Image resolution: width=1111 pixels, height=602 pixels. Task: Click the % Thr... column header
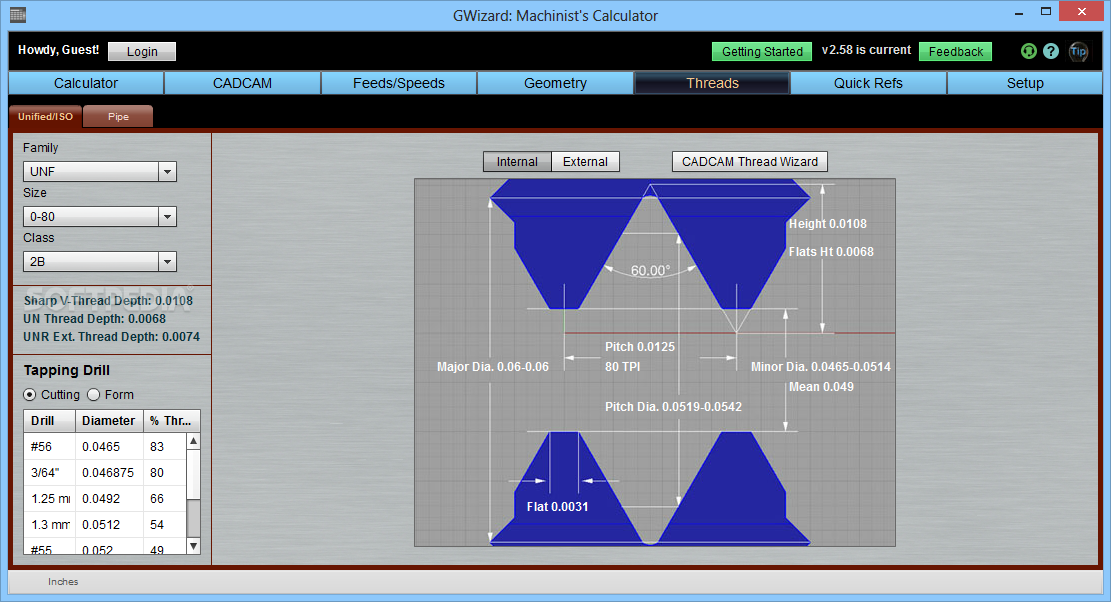(x=171, y=421)
